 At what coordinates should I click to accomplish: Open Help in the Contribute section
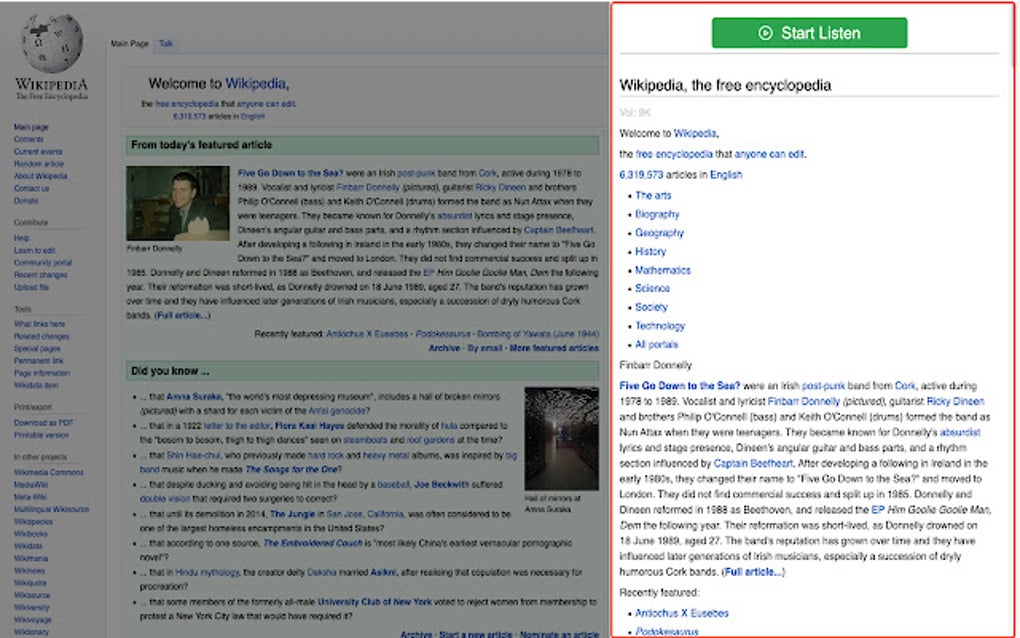[21, 238]
